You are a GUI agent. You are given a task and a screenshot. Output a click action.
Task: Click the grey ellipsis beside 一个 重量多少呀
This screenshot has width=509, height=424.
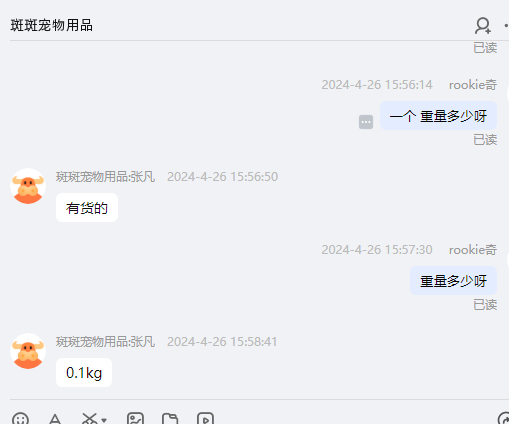pyautogui.click(x=366, y=122)
